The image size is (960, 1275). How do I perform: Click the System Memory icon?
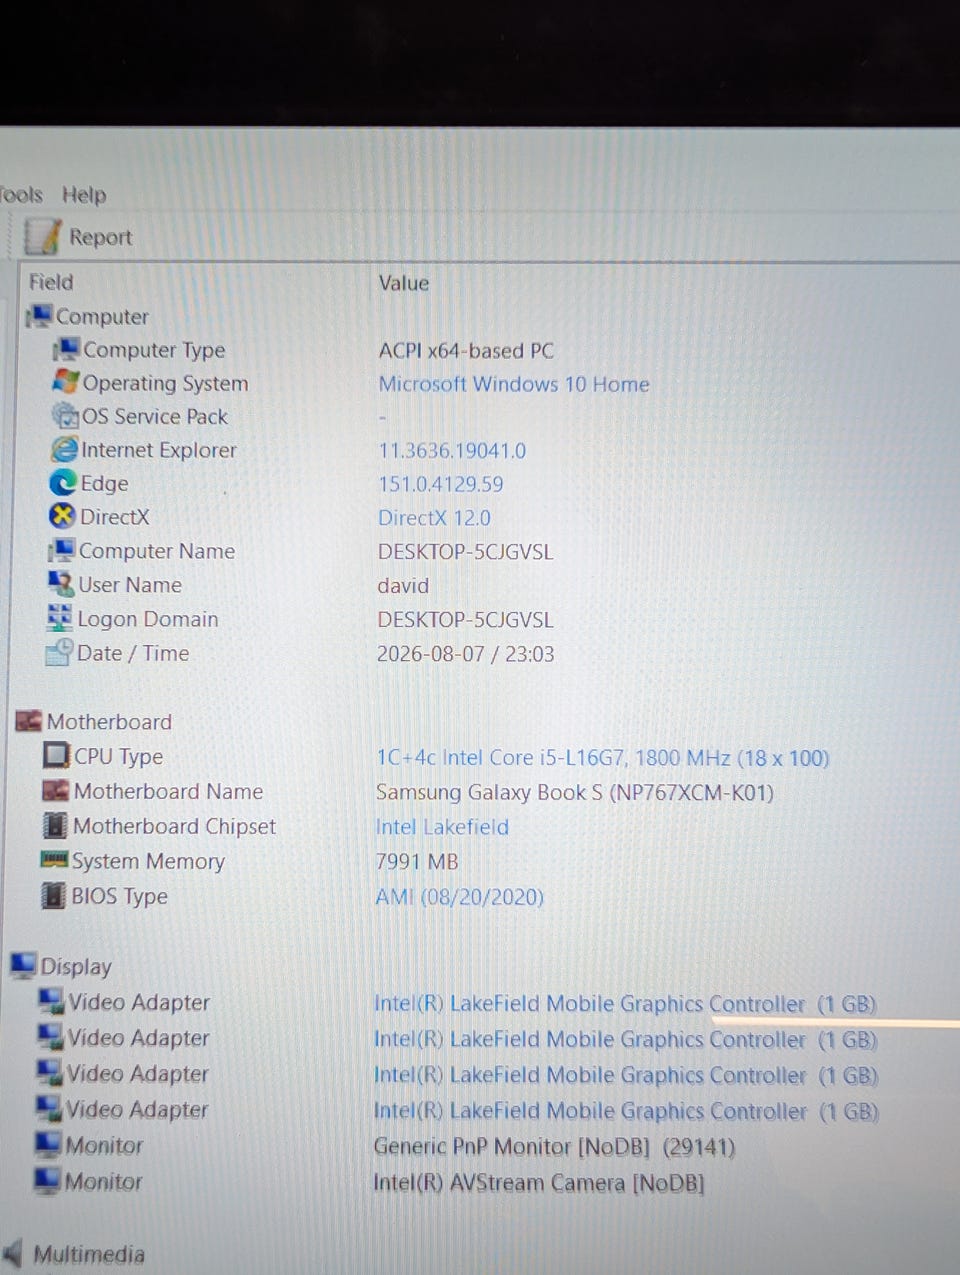point(54,859)
